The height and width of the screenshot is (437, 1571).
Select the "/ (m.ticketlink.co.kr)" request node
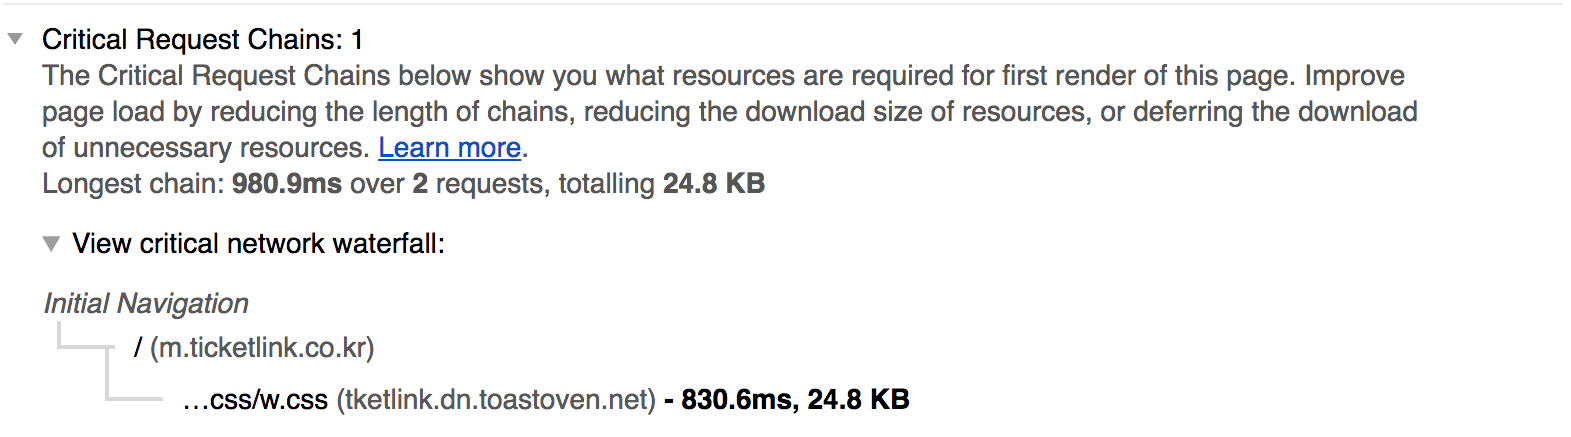(254, 348)
